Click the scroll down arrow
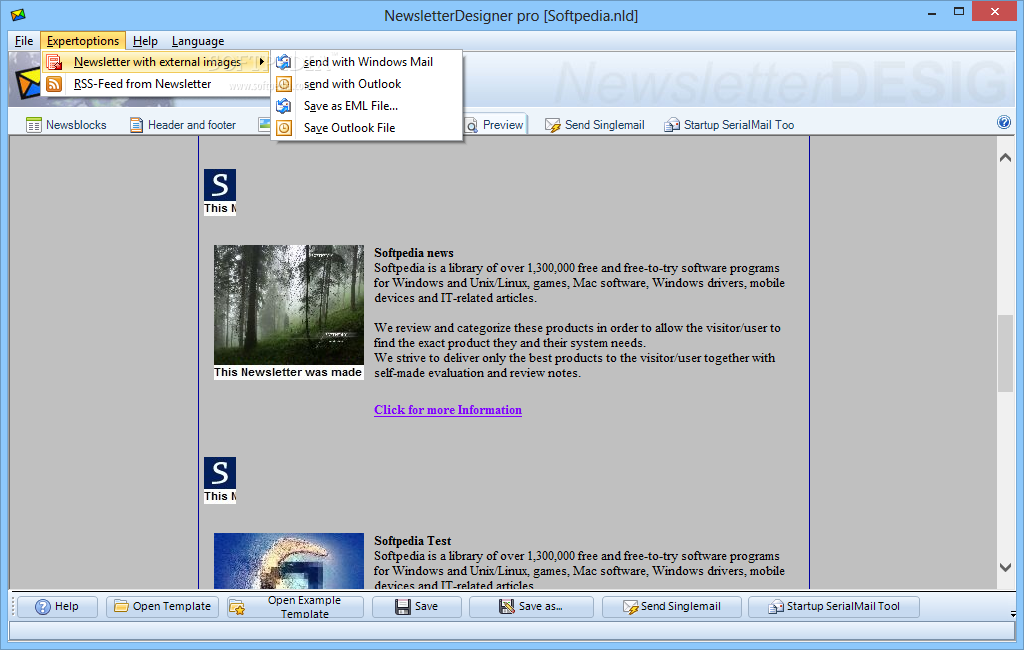Screen dimensions: 1024x650 (x=1005, y=568)
